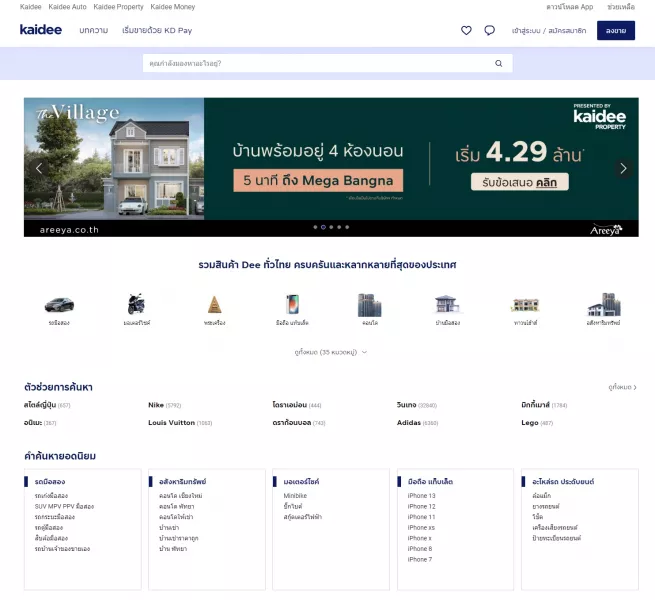Select the fourth banner carousel dot
Image resolution: width=655 pixels, height=600 pixels.
pos(339,227)
